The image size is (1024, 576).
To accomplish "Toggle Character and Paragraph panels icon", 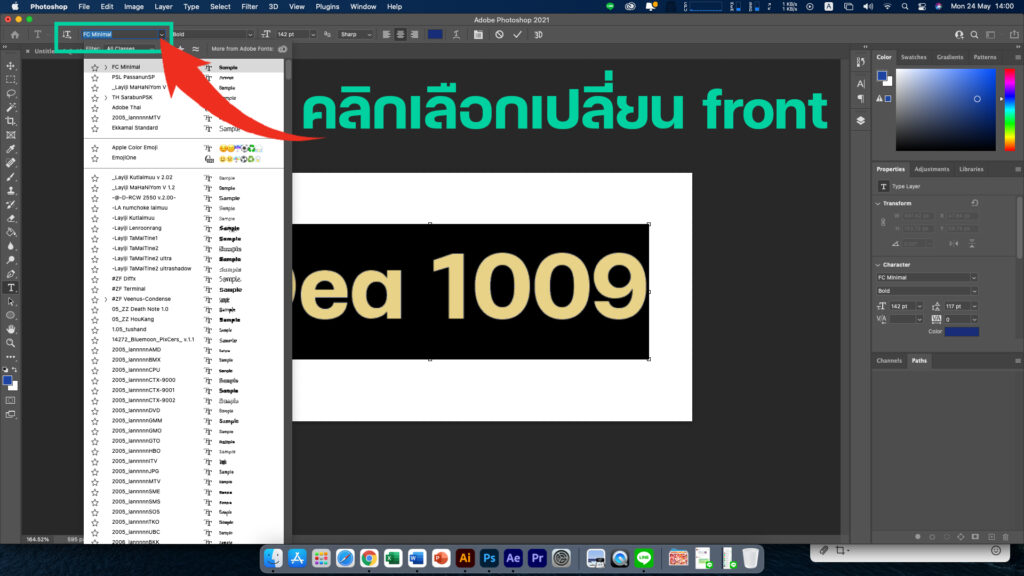I will 479,35.
